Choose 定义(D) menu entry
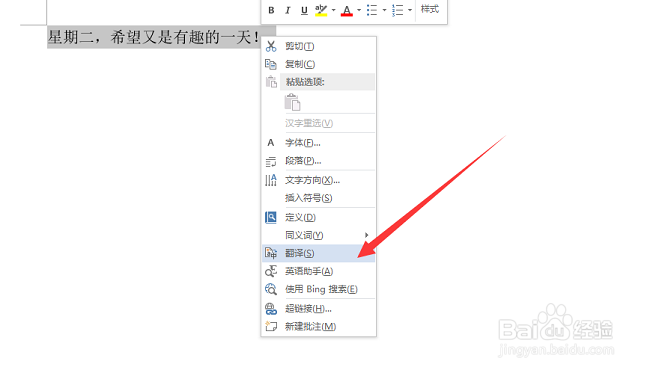This screenshot has height=373, width=650. point(318,217)
